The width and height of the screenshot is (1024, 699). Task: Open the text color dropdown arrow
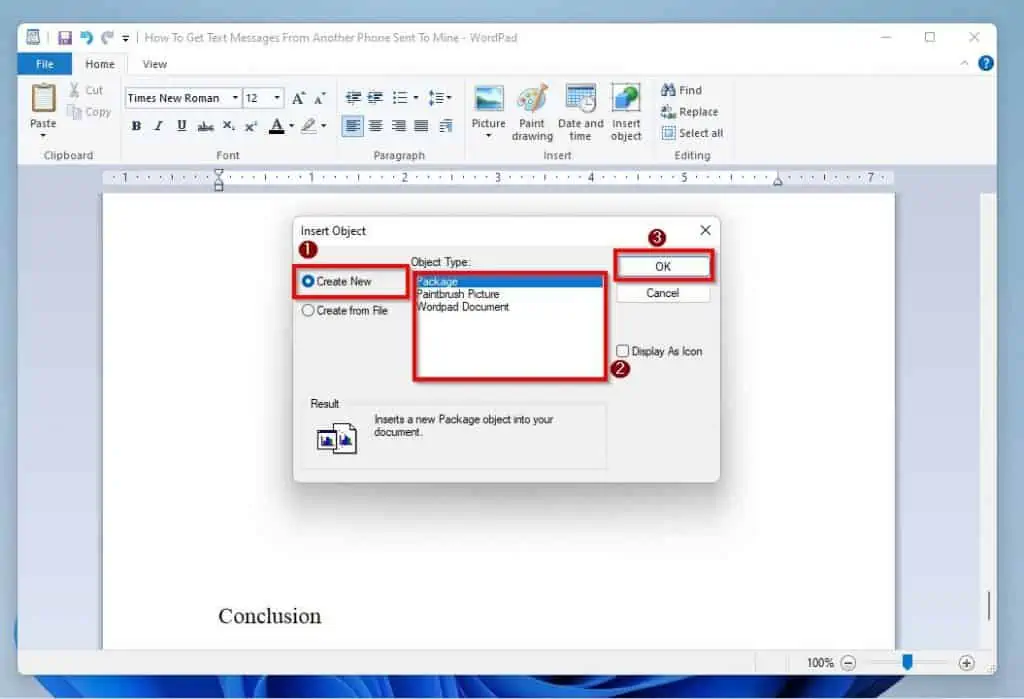pyautogui.click(x=291, y=126)
